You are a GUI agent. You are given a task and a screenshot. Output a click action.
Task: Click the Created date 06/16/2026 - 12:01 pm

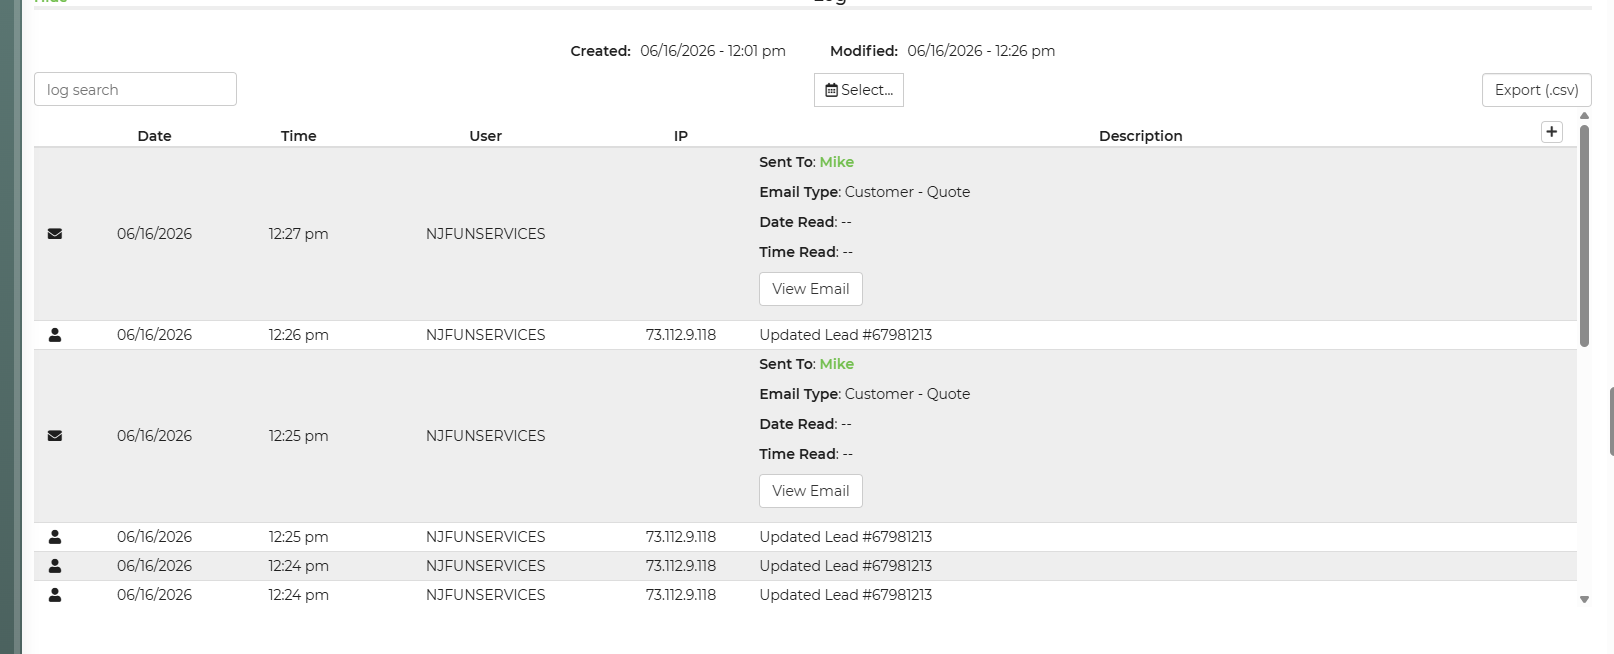[x=713, y=51]
